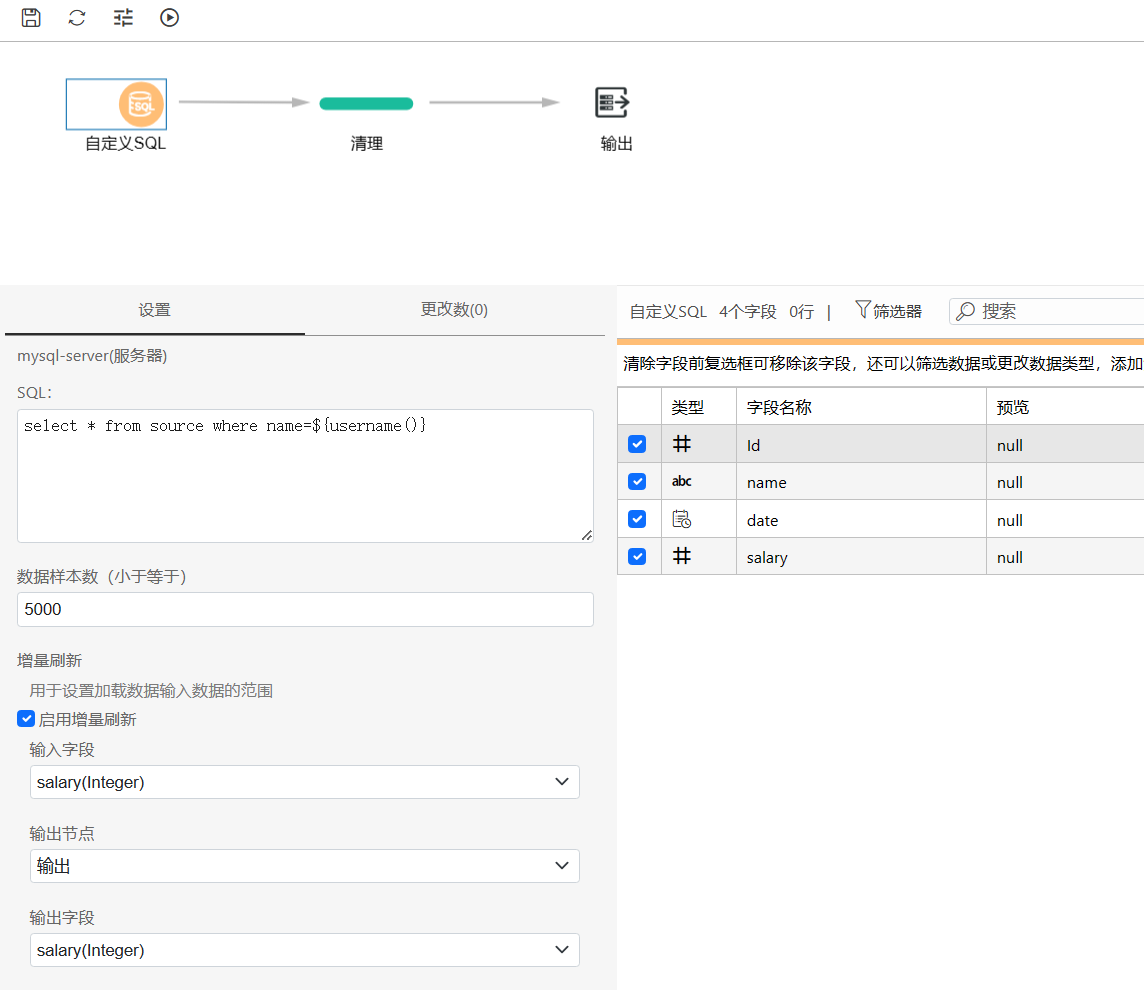
Task: Click the 0行 row count text
Action: click(801, 312)
